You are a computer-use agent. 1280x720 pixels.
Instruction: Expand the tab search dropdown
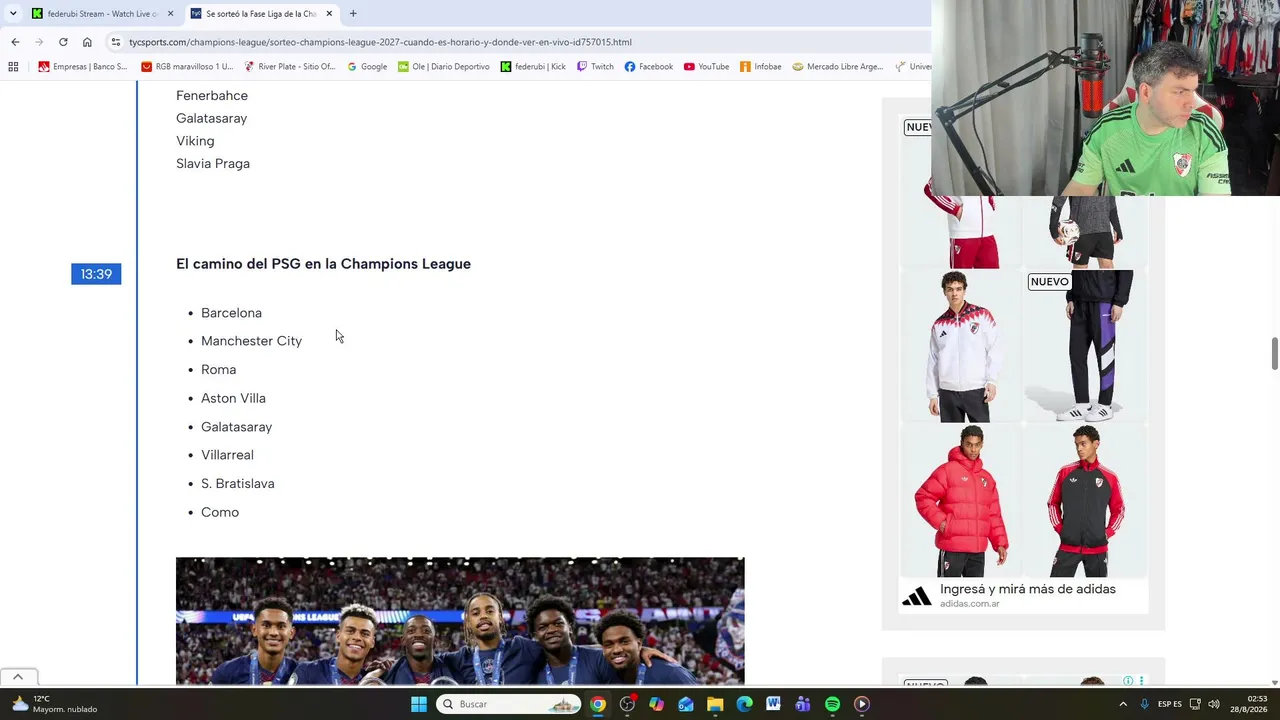click(x=13, y=14)
